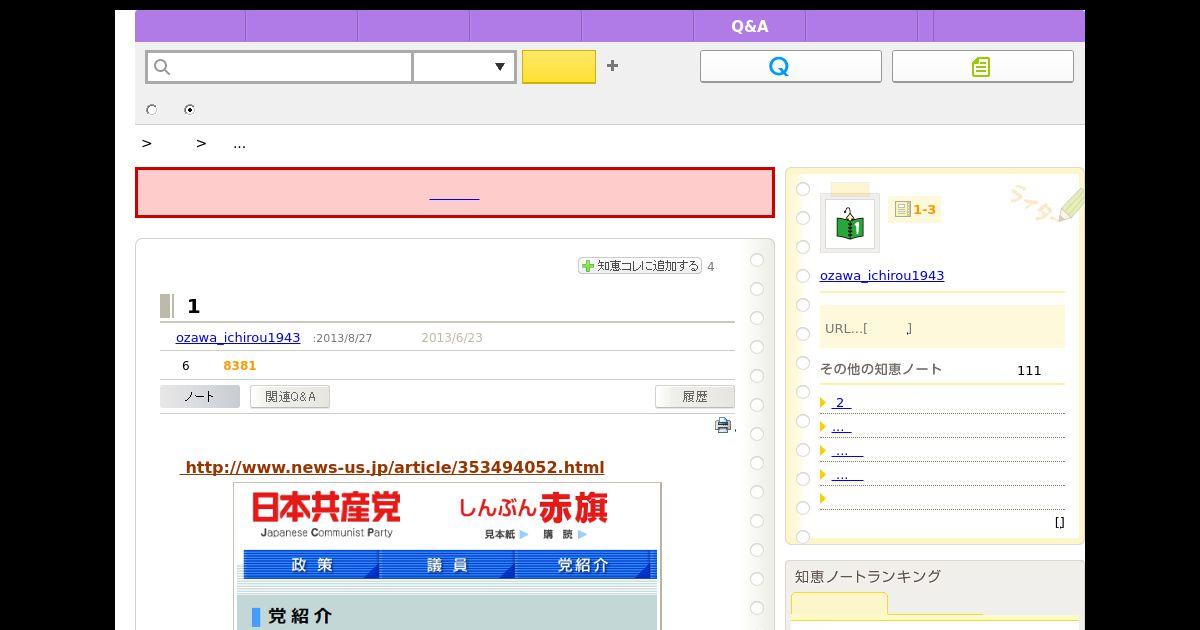The width and height of the screenshot is (1200, 630).
Task: Click the green note document button
Action: (982, 67)
